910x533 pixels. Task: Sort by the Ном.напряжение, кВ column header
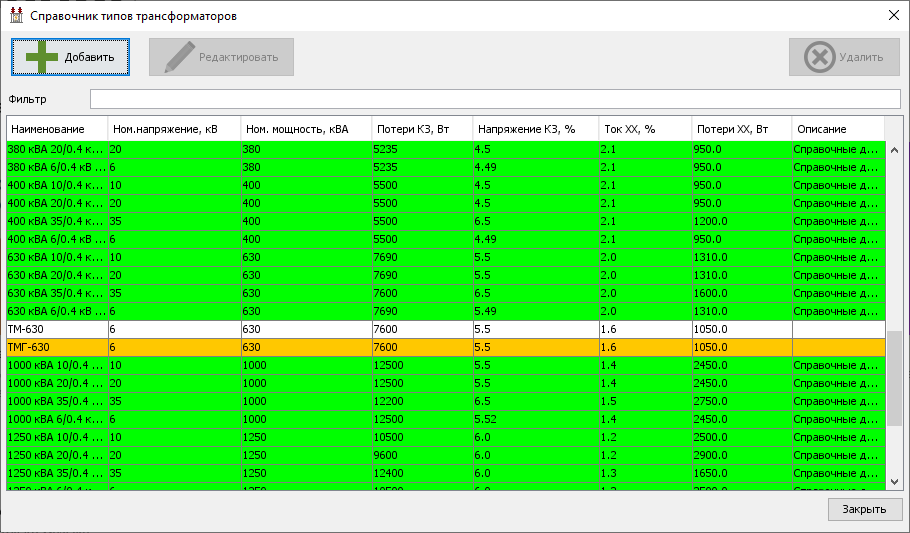pos(174,129)
